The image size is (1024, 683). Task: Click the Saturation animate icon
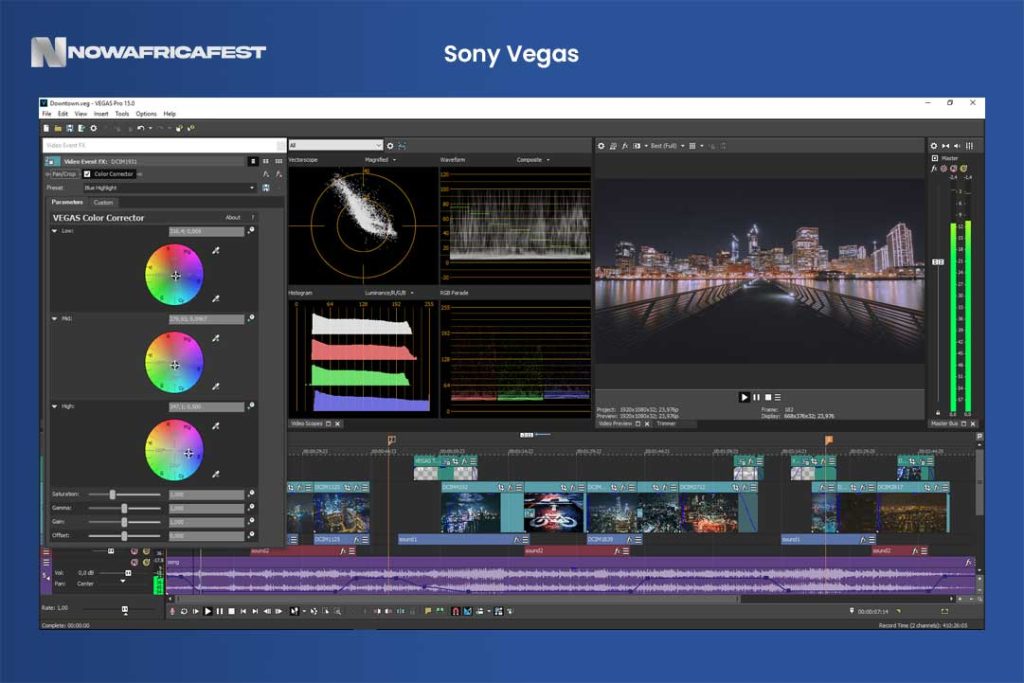pyautogui.click(x=251, y=494)
